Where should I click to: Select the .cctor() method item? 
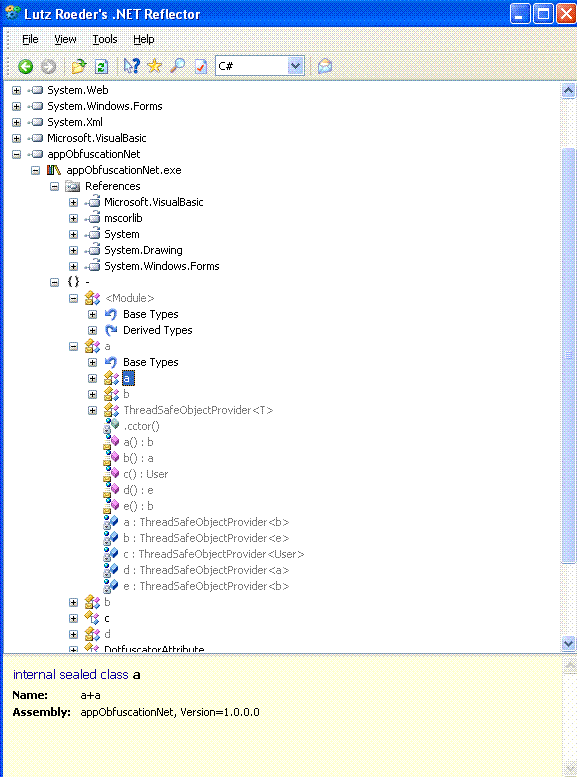(141, 427)
